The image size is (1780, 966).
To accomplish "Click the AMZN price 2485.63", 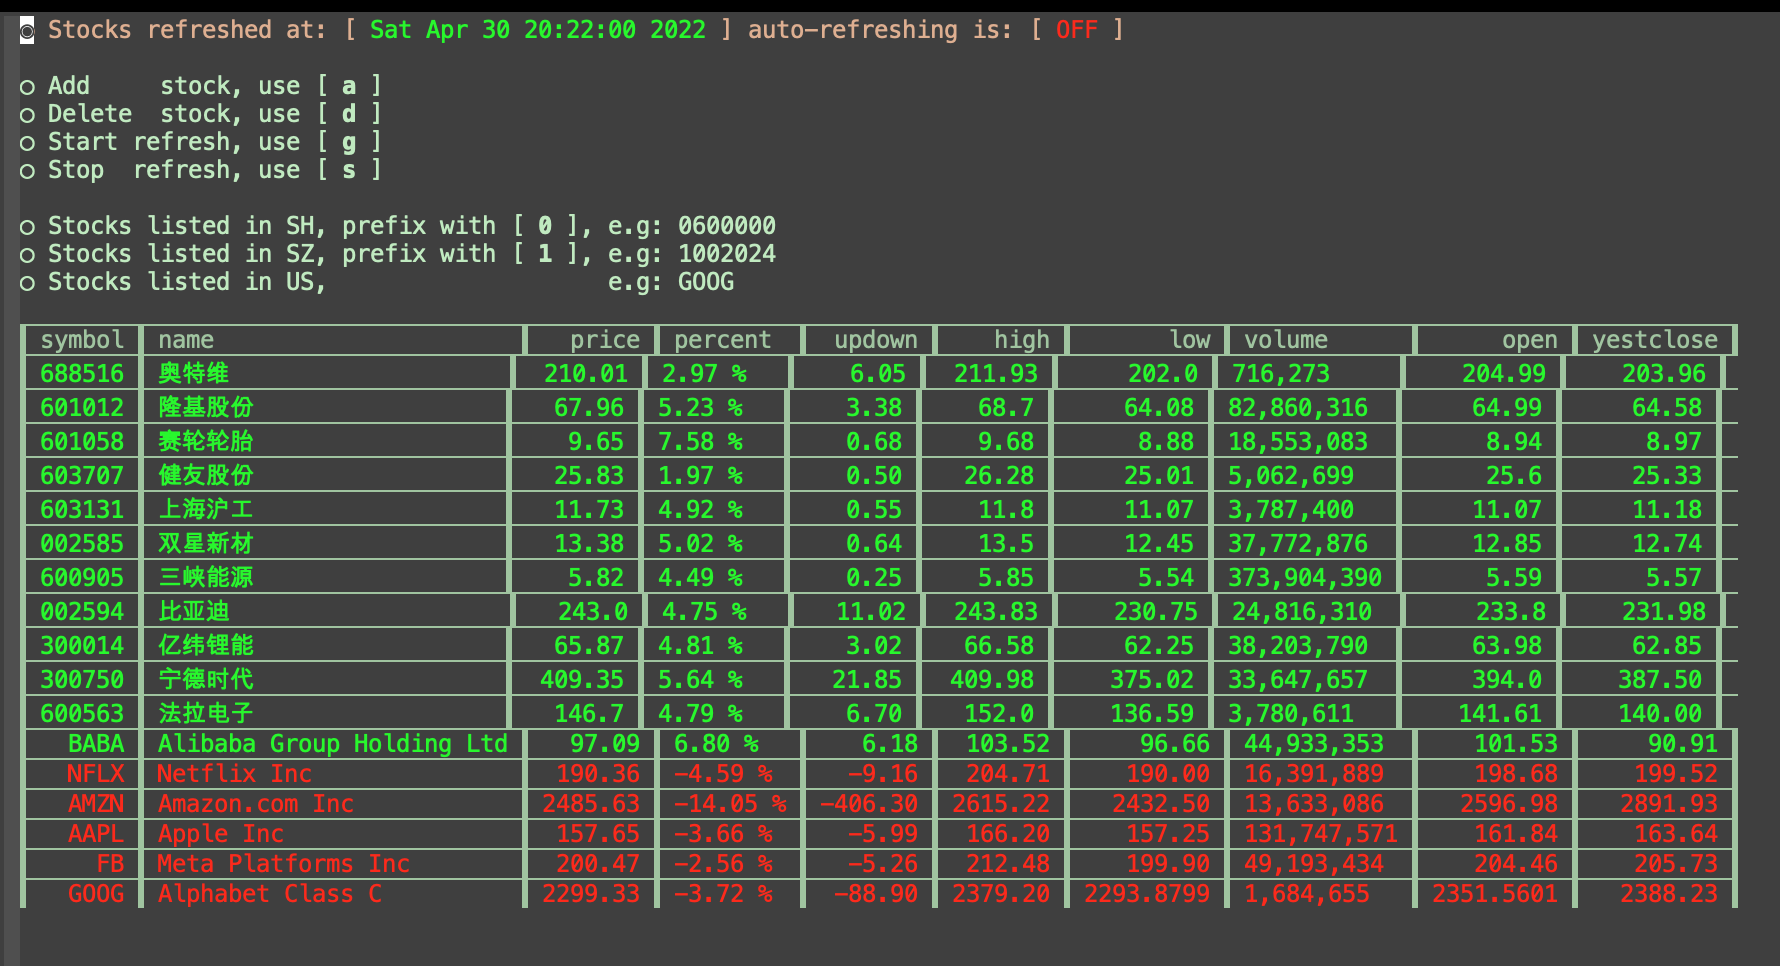I will click(591, 804).
